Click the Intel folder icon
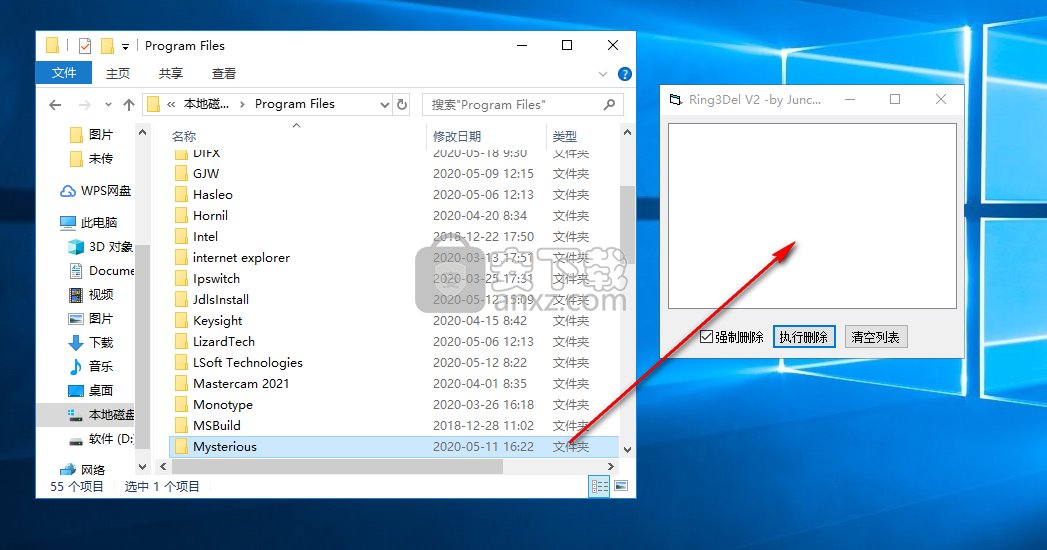This screenshot has width=1047, height=550. pyautogui.click(x=181, y=237)
